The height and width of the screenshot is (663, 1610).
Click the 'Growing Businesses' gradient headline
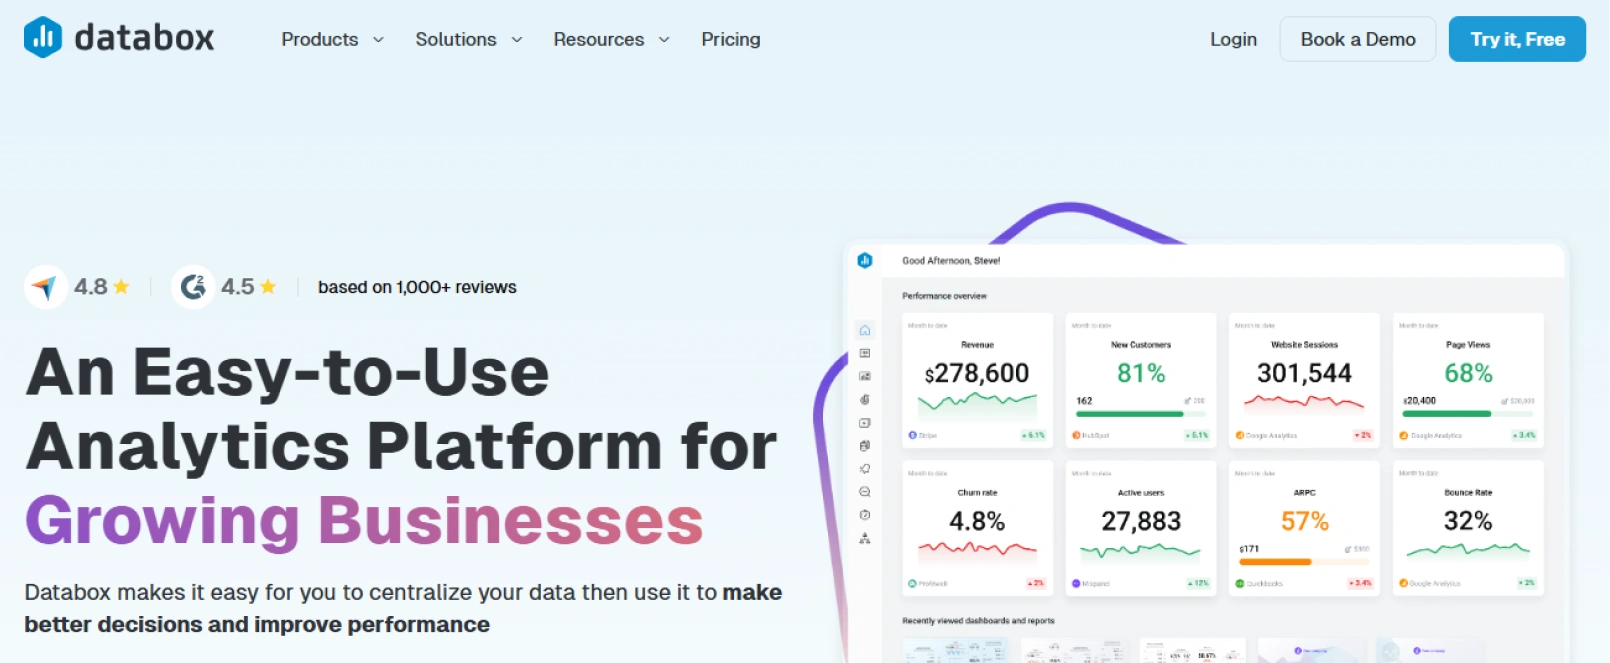364,522
